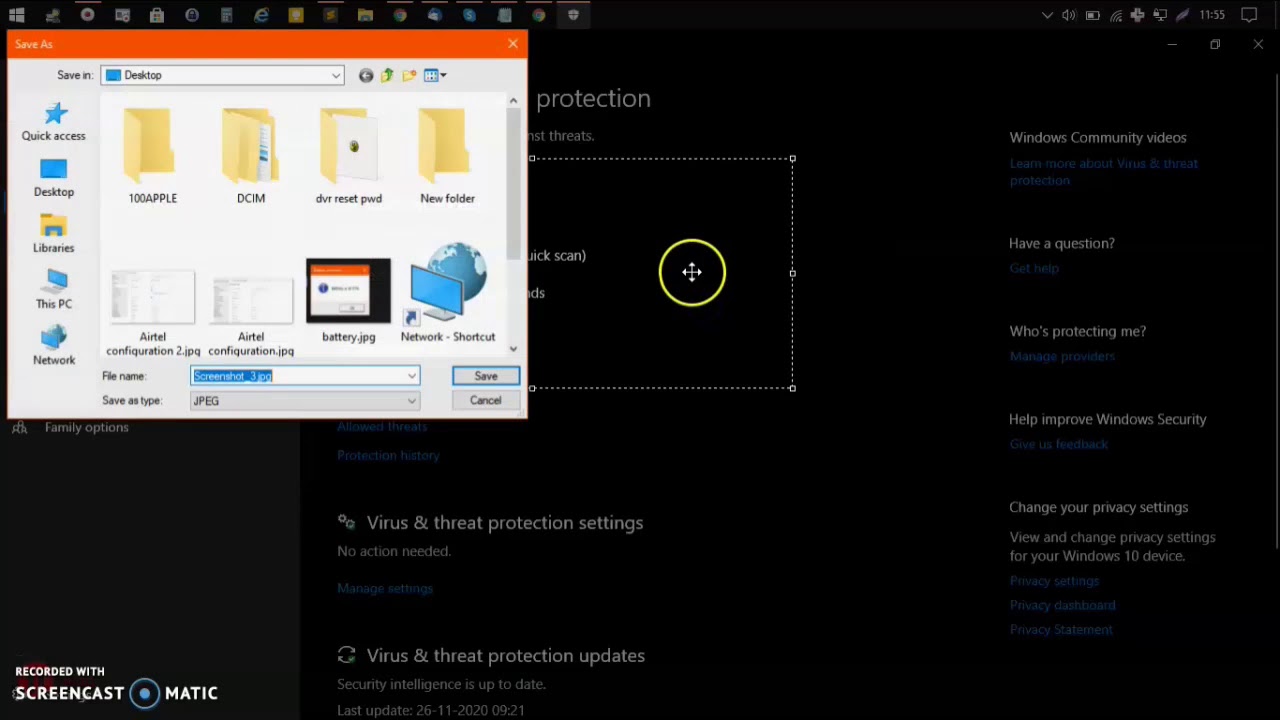Select Network in places bar
This screenshot has width=1280, height=720.
[54, 346]
